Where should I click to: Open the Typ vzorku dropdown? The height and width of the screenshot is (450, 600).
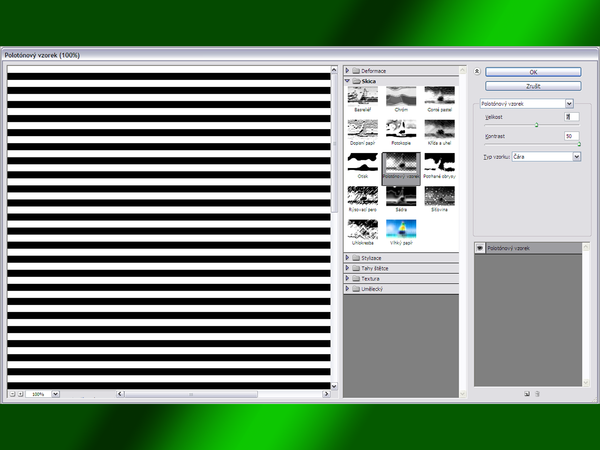(576, 156)
